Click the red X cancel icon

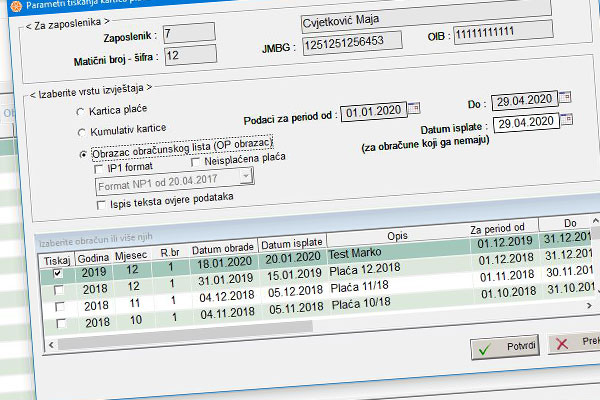click(562, 345)
